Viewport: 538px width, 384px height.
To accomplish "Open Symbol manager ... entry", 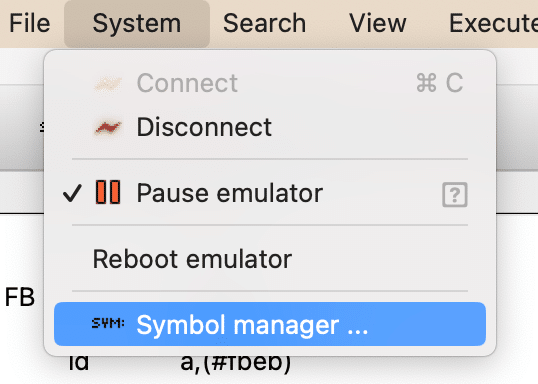I will 270,324.
